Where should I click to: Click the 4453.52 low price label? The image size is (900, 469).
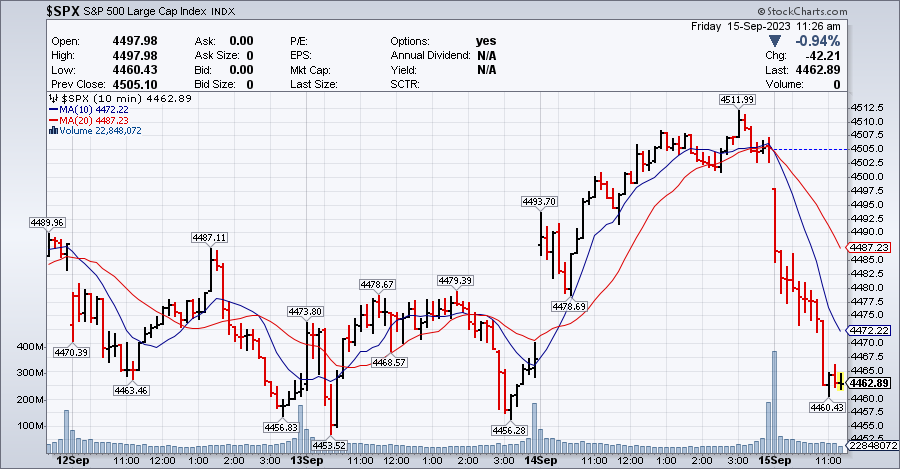click(328, 445)
